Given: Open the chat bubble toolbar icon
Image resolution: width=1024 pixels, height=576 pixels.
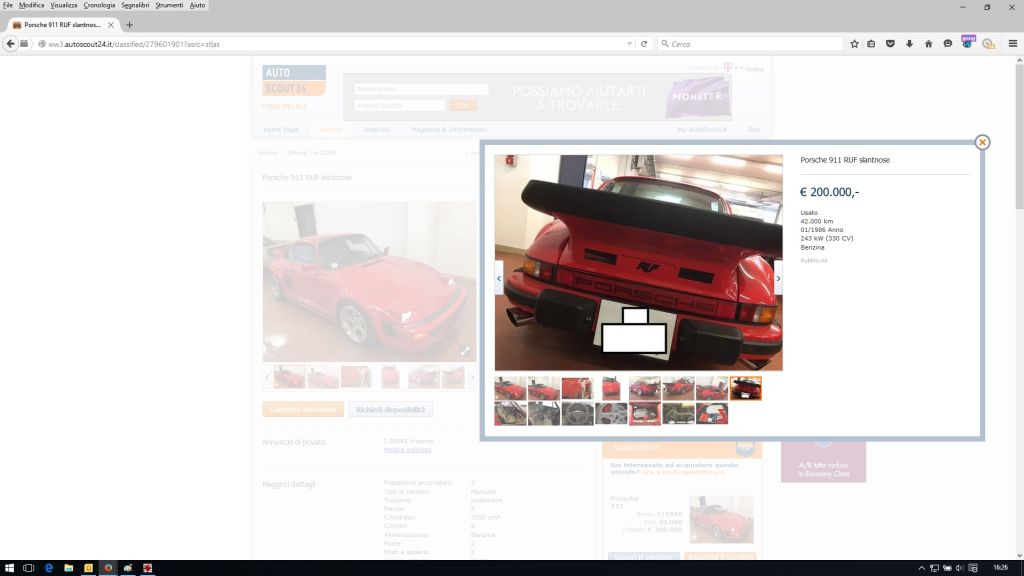Looking at the screenshot, I should [x=948, y=44].
